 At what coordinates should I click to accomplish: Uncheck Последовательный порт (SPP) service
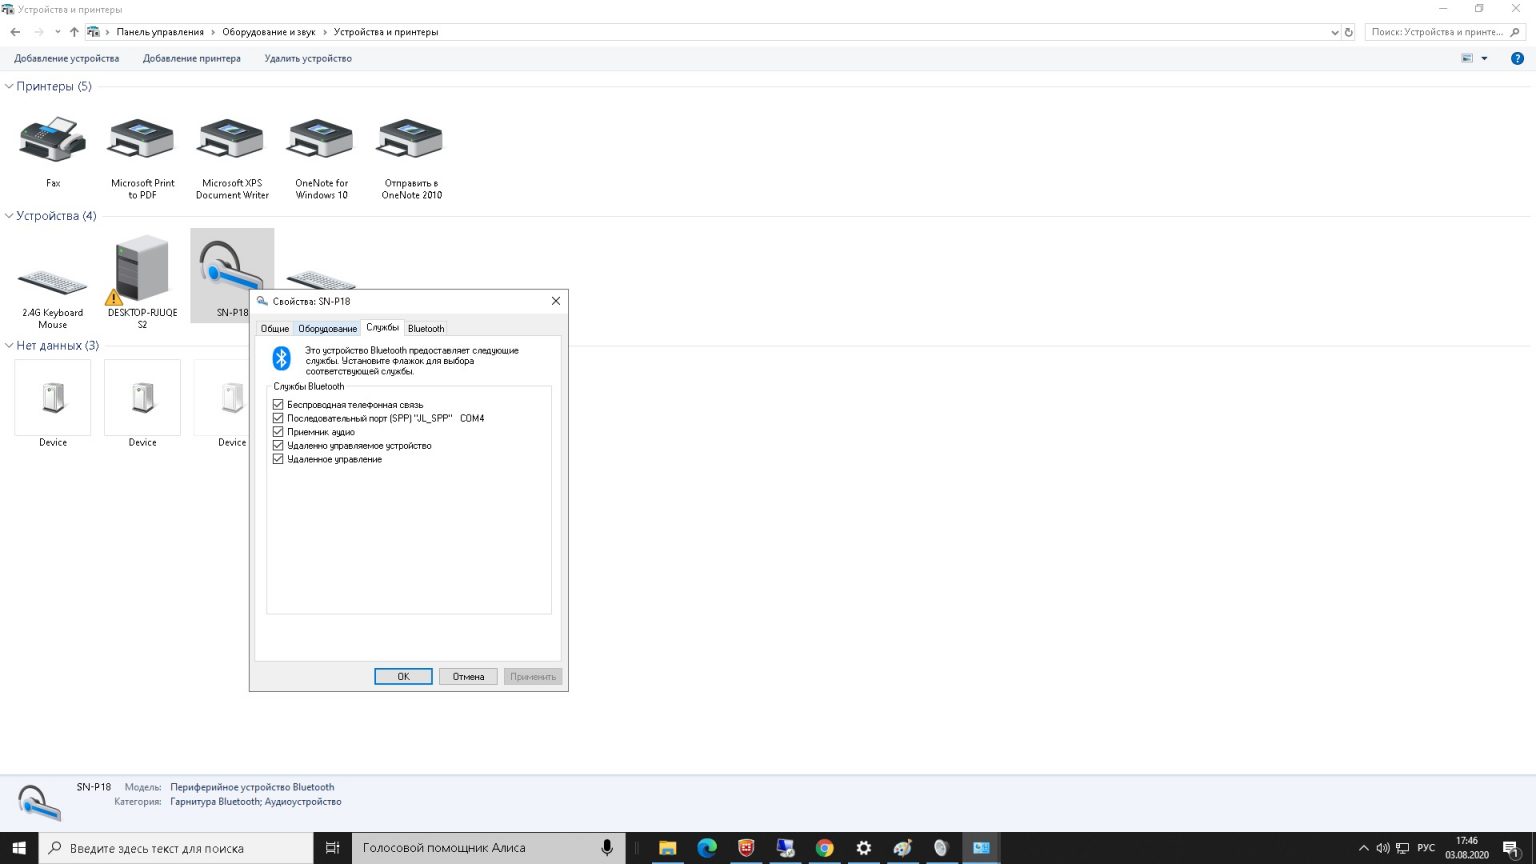278,418
